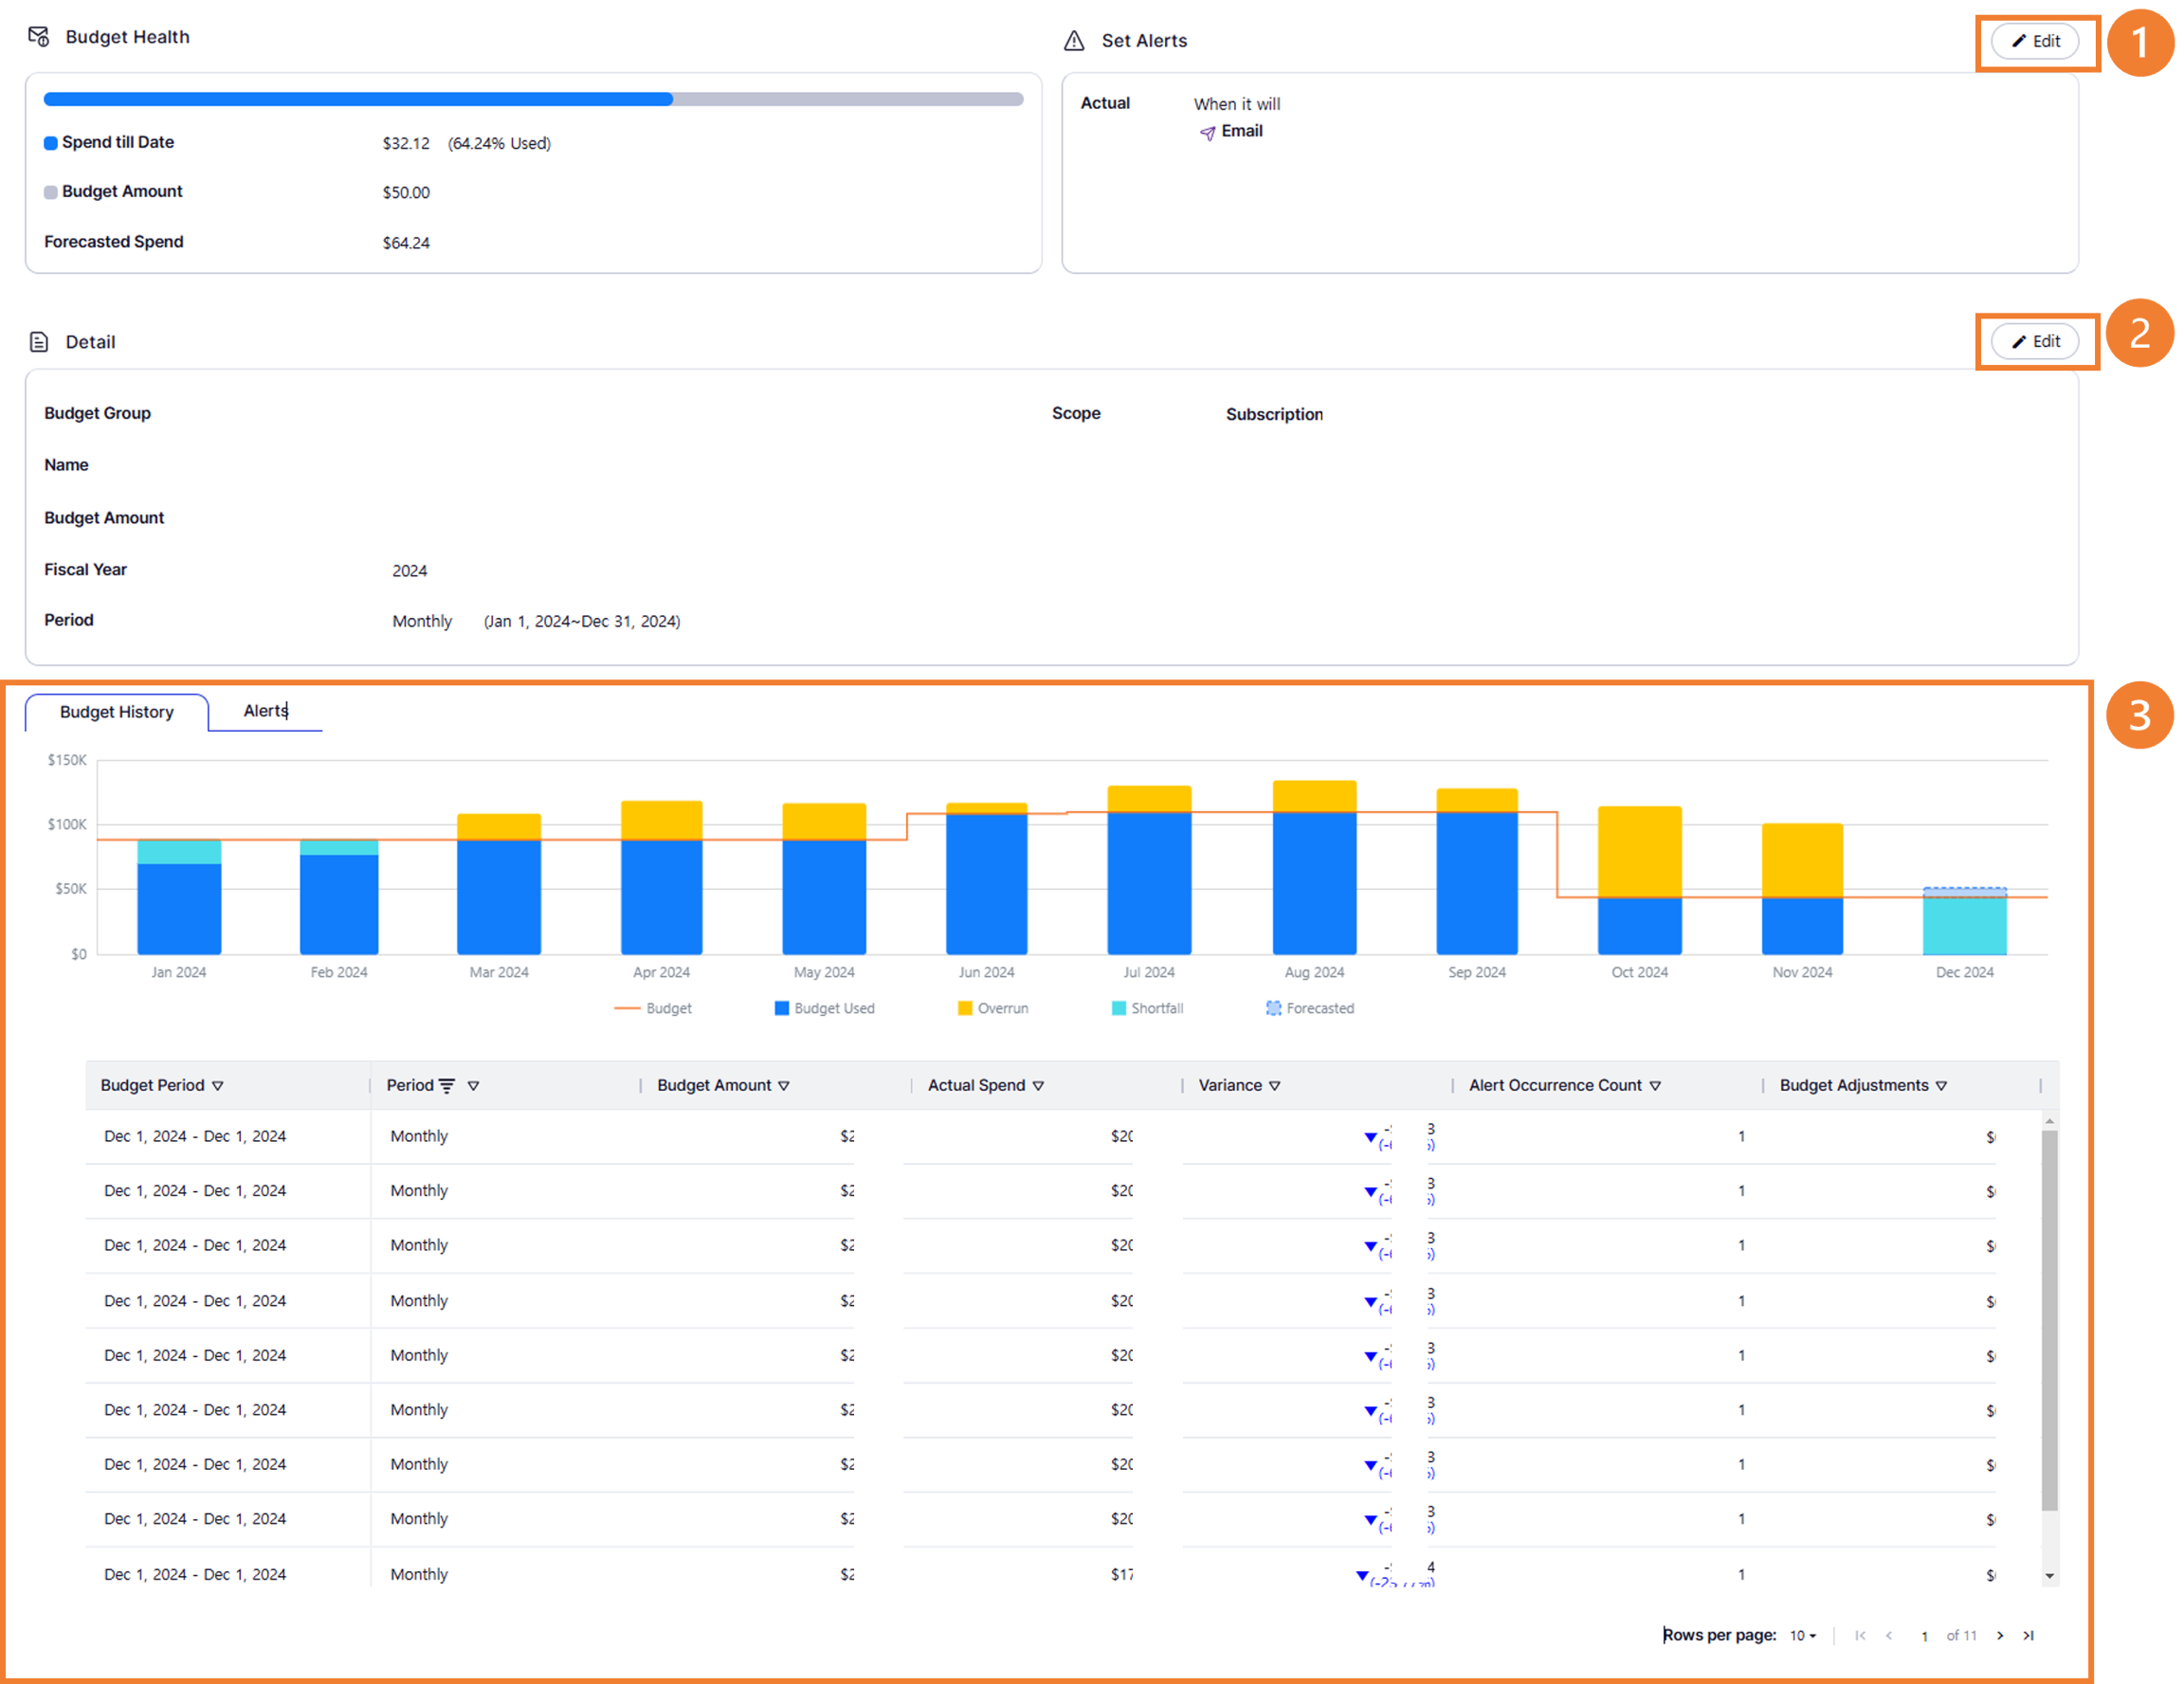Click the Email paper plane icon
The height and width of the screenshot is (1684, 2184).
1208,132
